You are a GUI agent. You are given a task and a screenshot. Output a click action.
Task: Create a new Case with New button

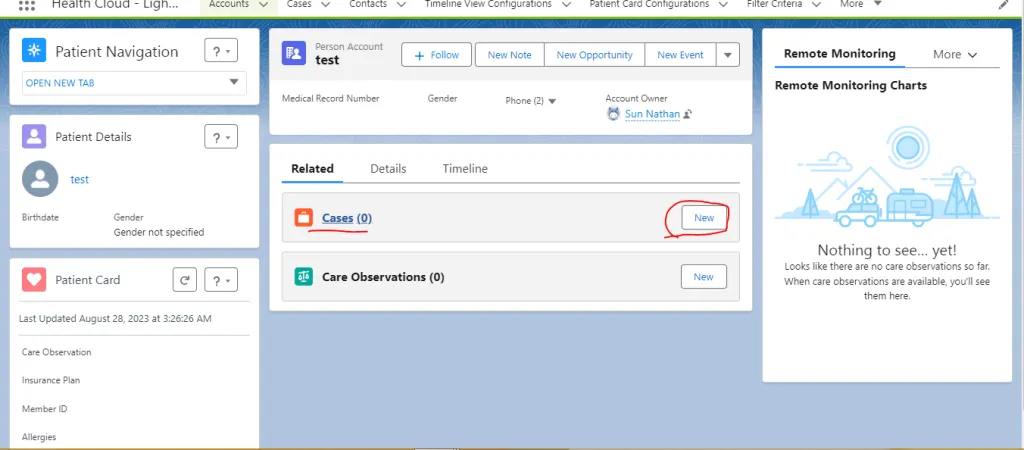coord(704,217)
